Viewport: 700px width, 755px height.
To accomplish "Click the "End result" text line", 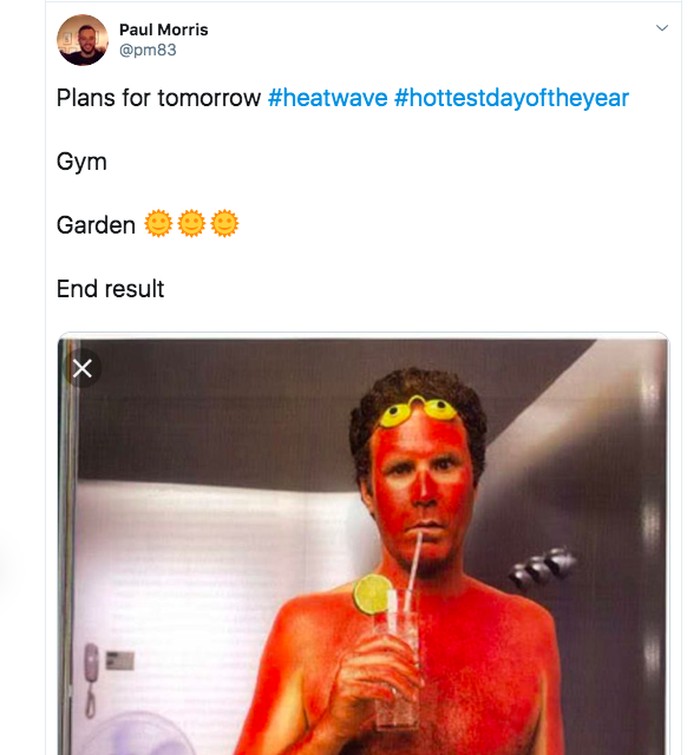I will point(110,289).
